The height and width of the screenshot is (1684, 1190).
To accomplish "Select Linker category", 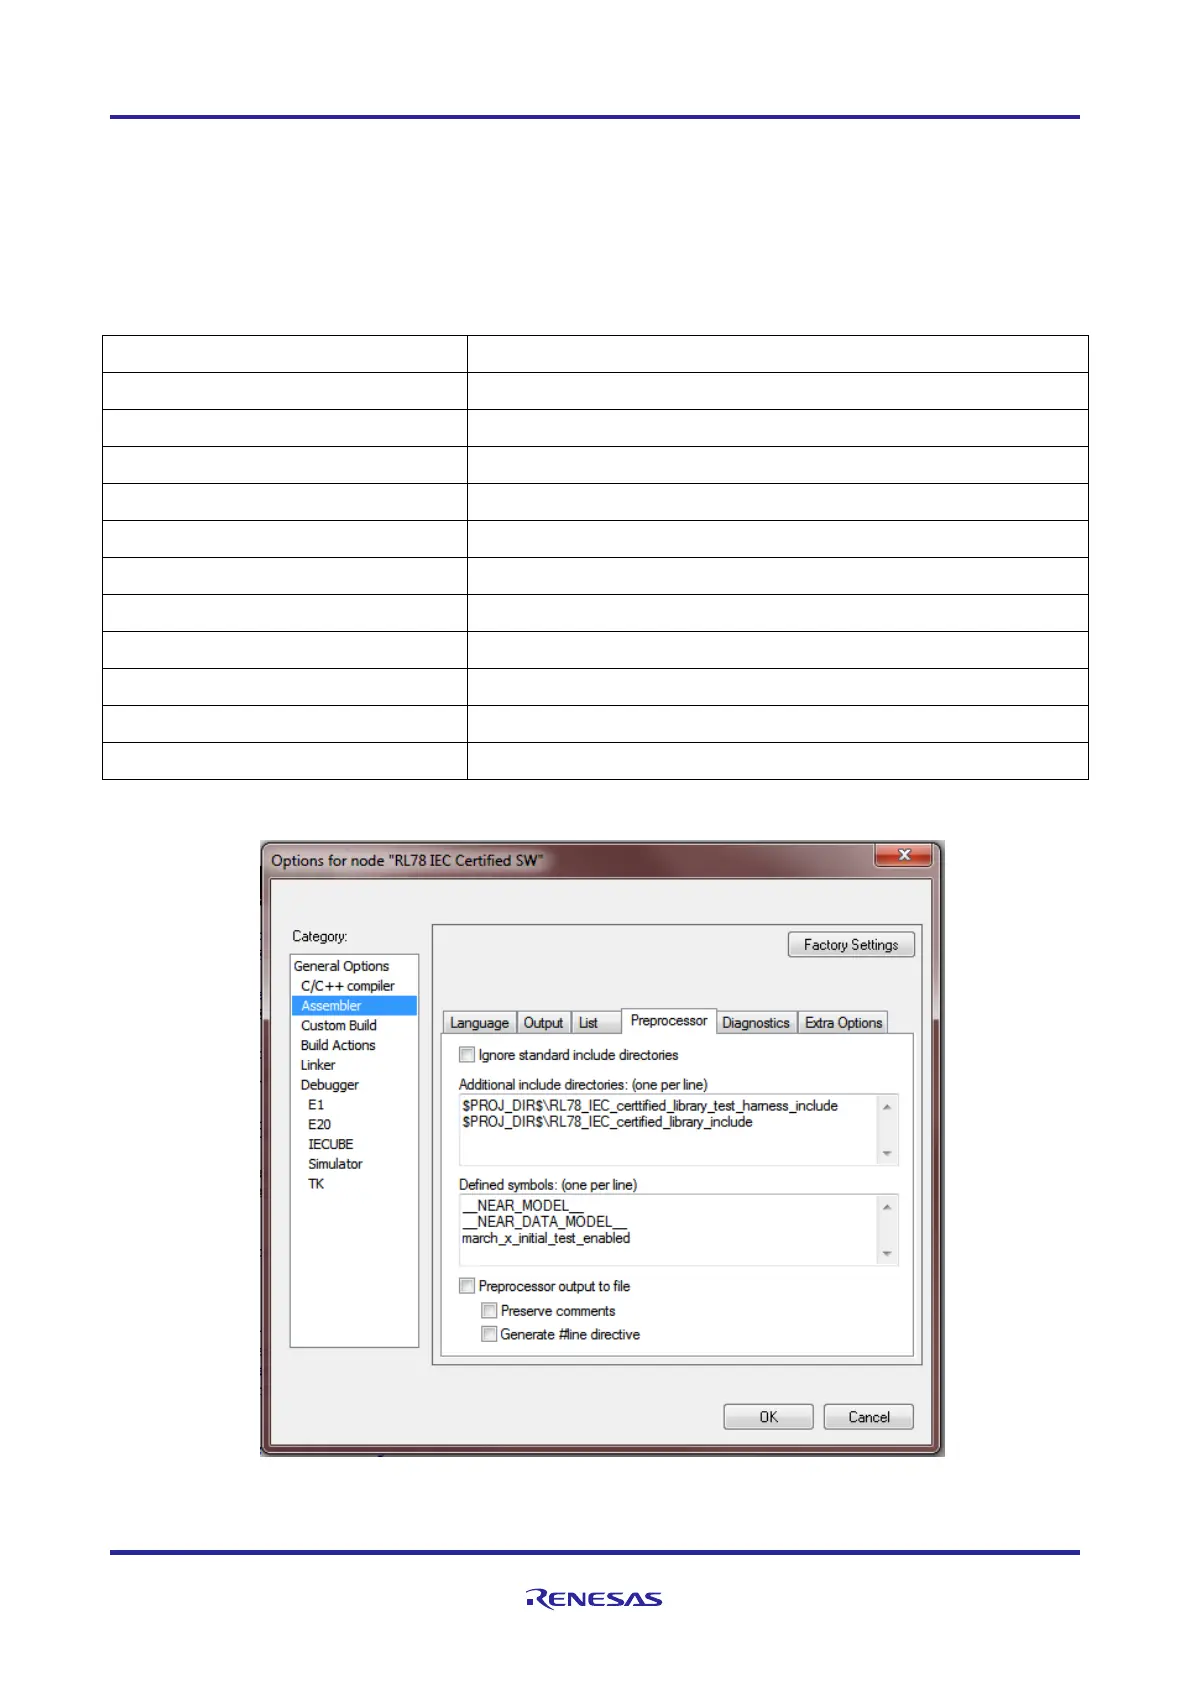I will [x=318, y=1065].
